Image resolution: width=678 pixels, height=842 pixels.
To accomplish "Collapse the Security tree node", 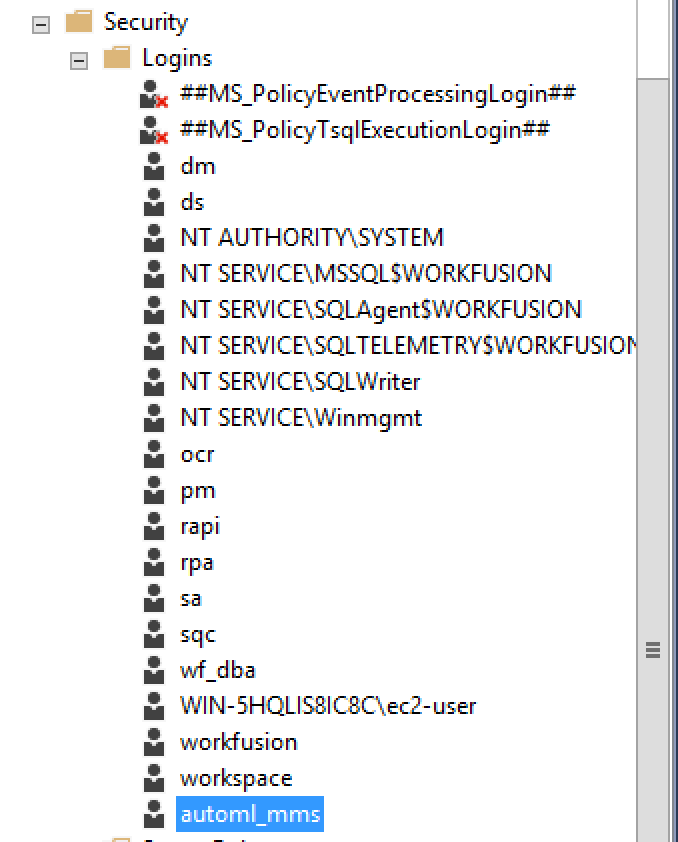I will tap(41, 25).
